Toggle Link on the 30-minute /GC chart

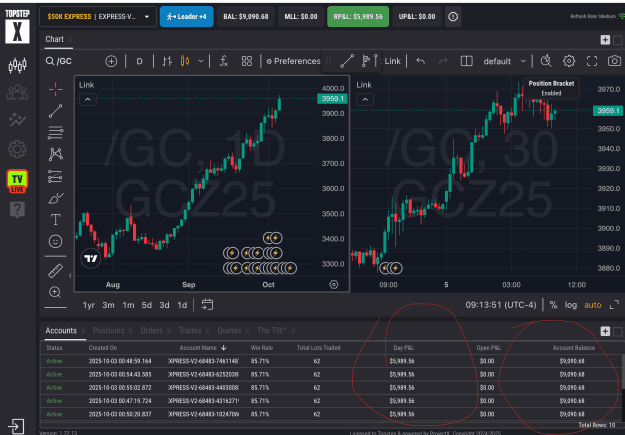[x=364, y=85]
